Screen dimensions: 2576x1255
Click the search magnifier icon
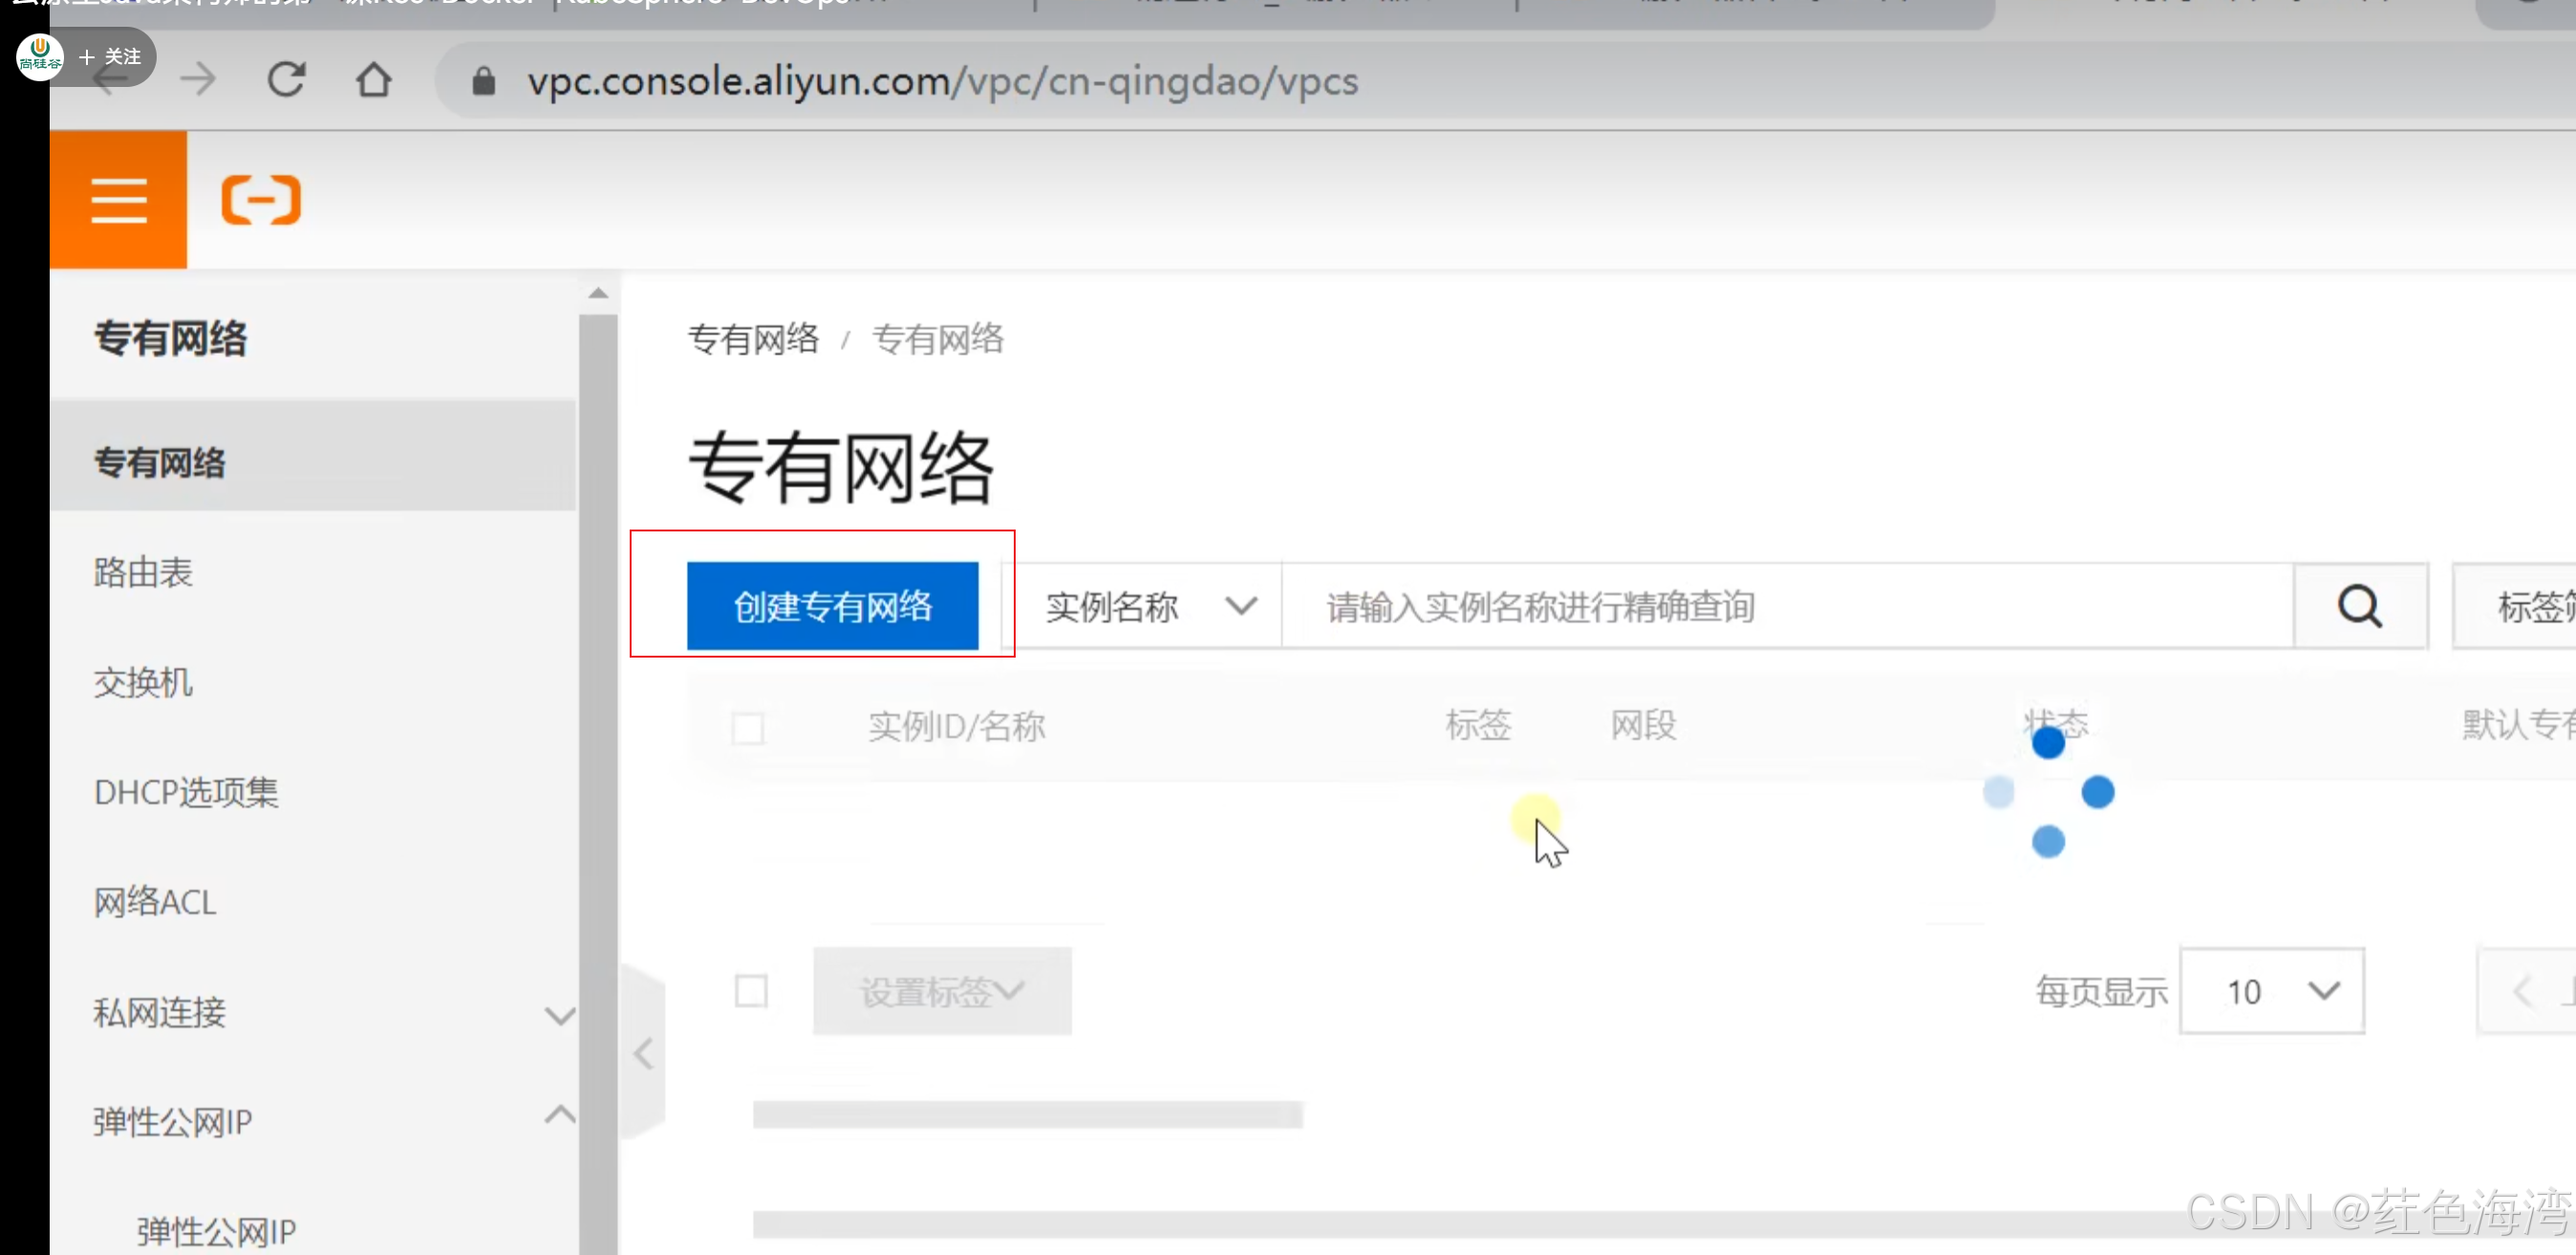tap(2359, 606)
